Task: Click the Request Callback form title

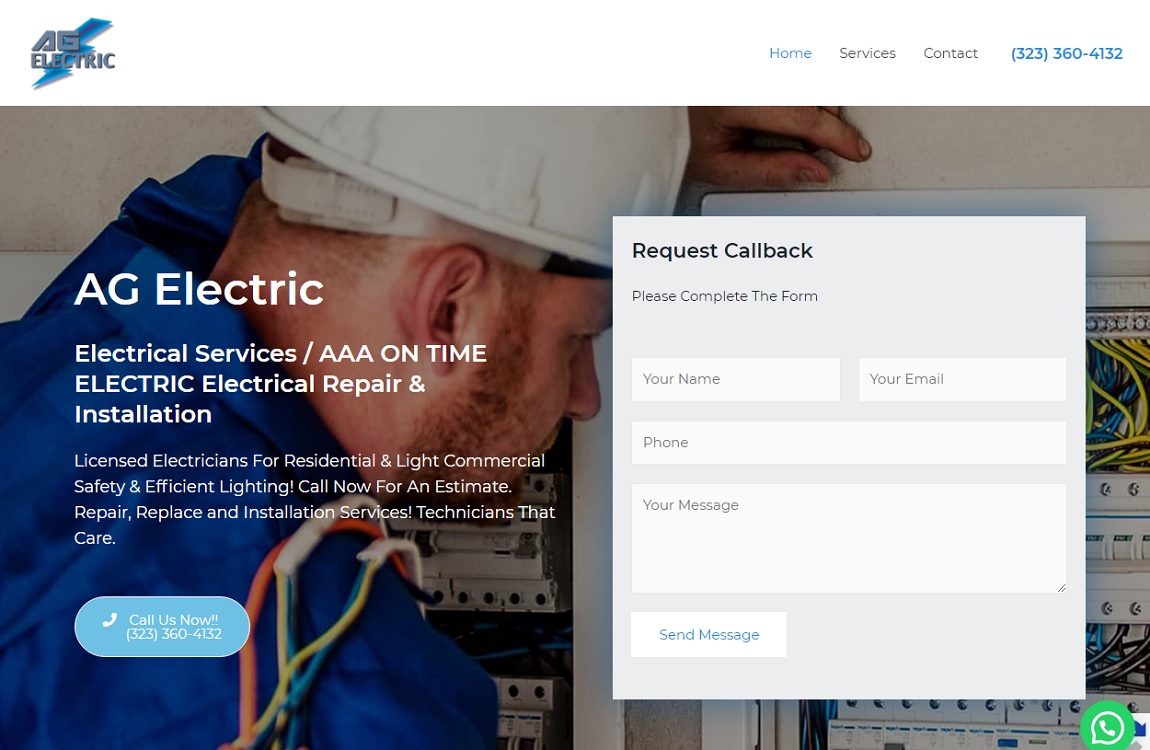Action: point(722,251)
